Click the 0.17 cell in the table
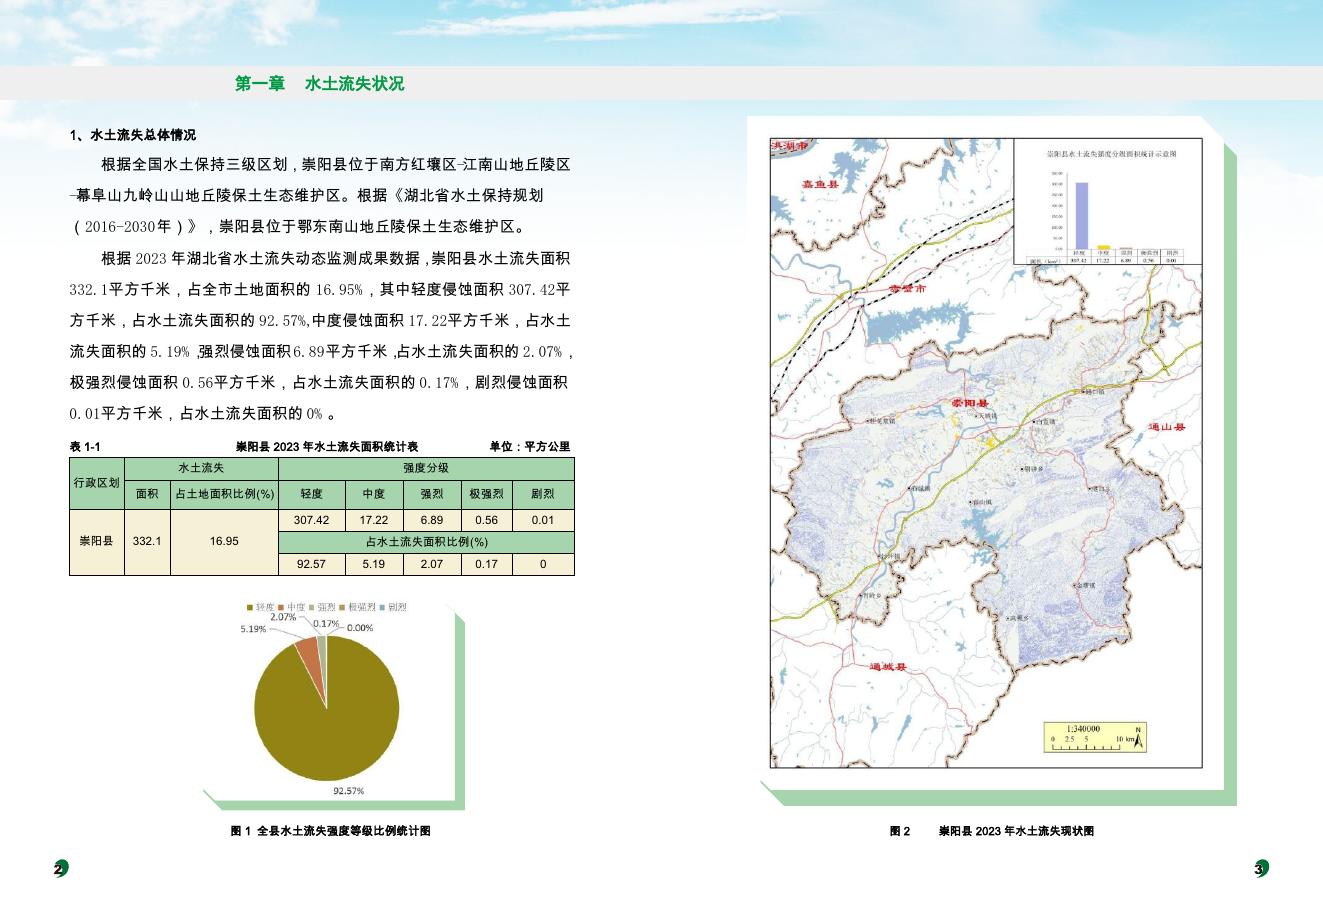 pos(487,564)
